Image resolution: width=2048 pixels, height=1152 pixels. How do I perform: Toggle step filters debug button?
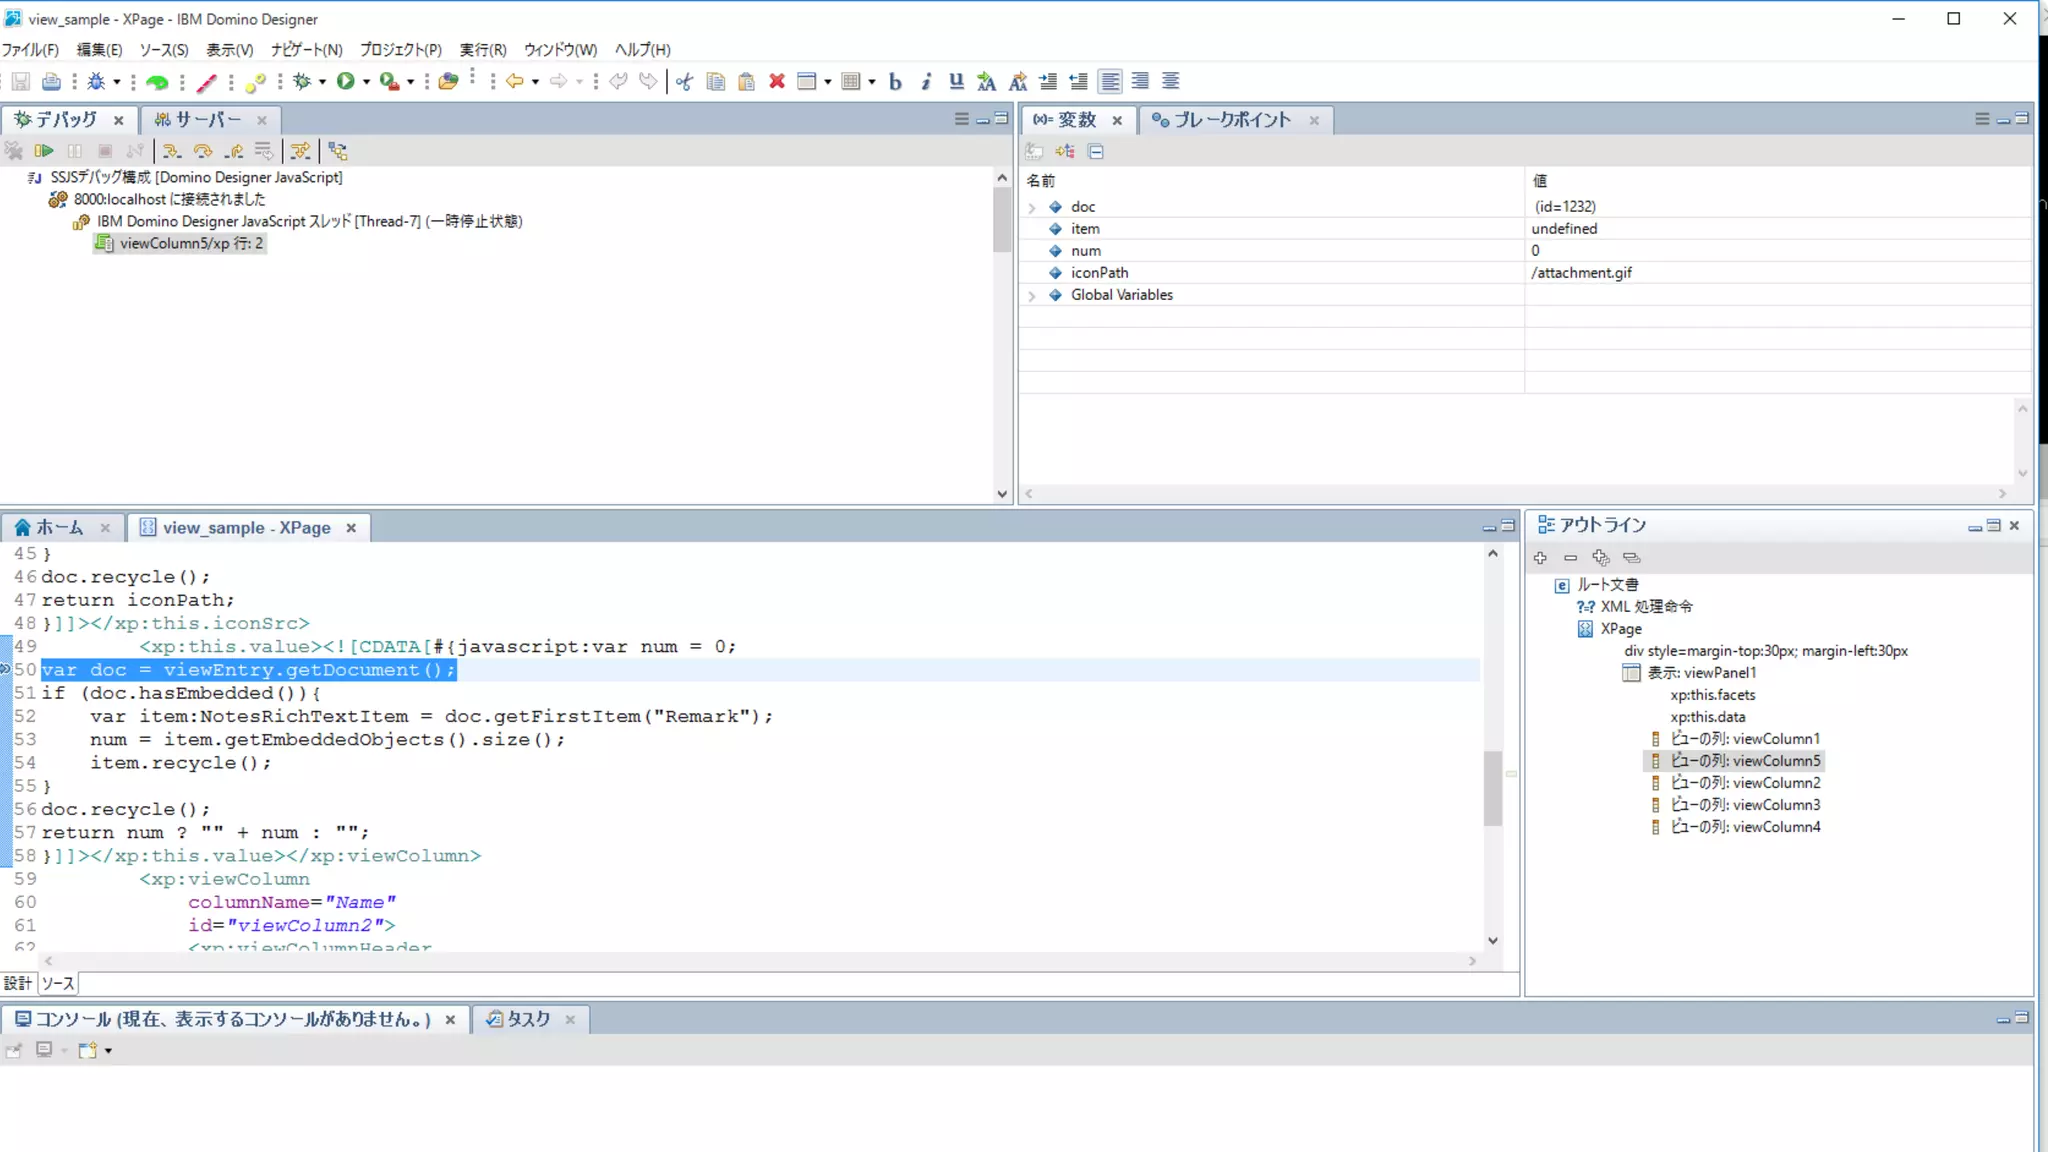tap(300, 151)
